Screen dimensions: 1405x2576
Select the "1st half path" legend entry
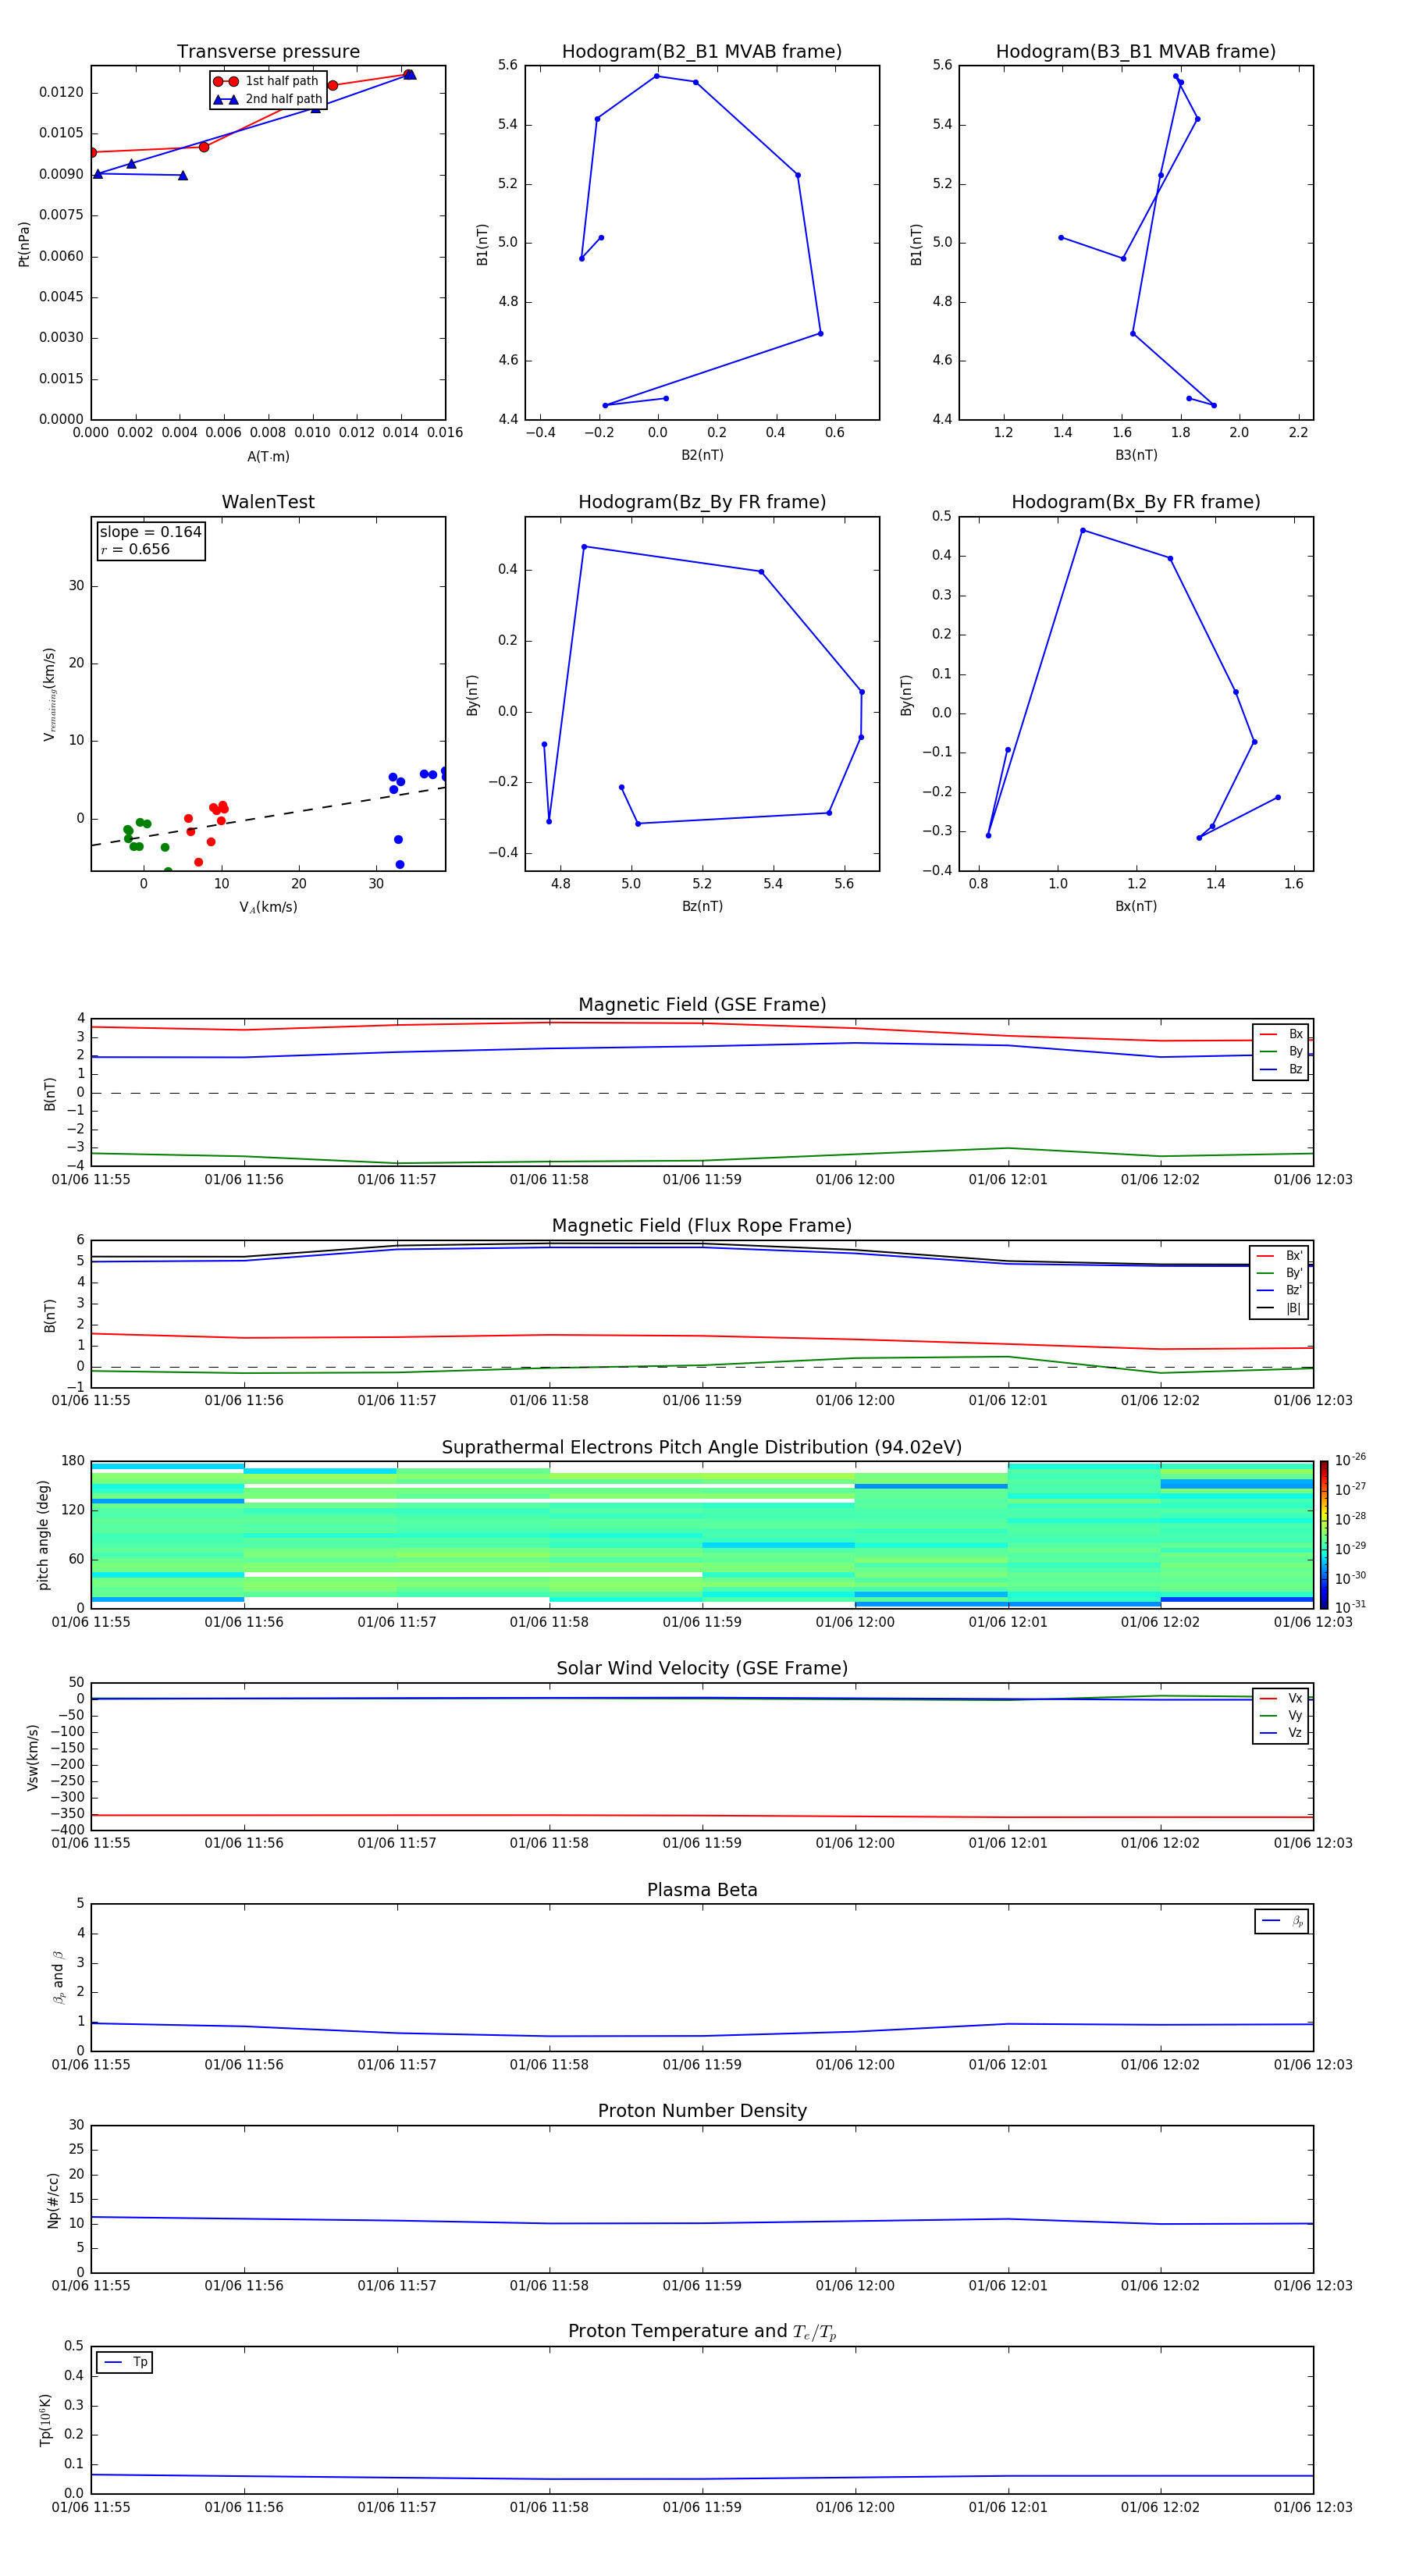tap(267, 81)
